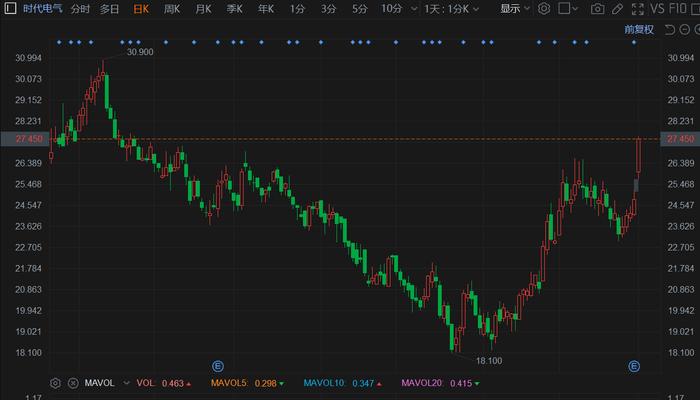Enter fullscreen chart mode
This screenshot has width=700, height=400.
pos(638,9)
